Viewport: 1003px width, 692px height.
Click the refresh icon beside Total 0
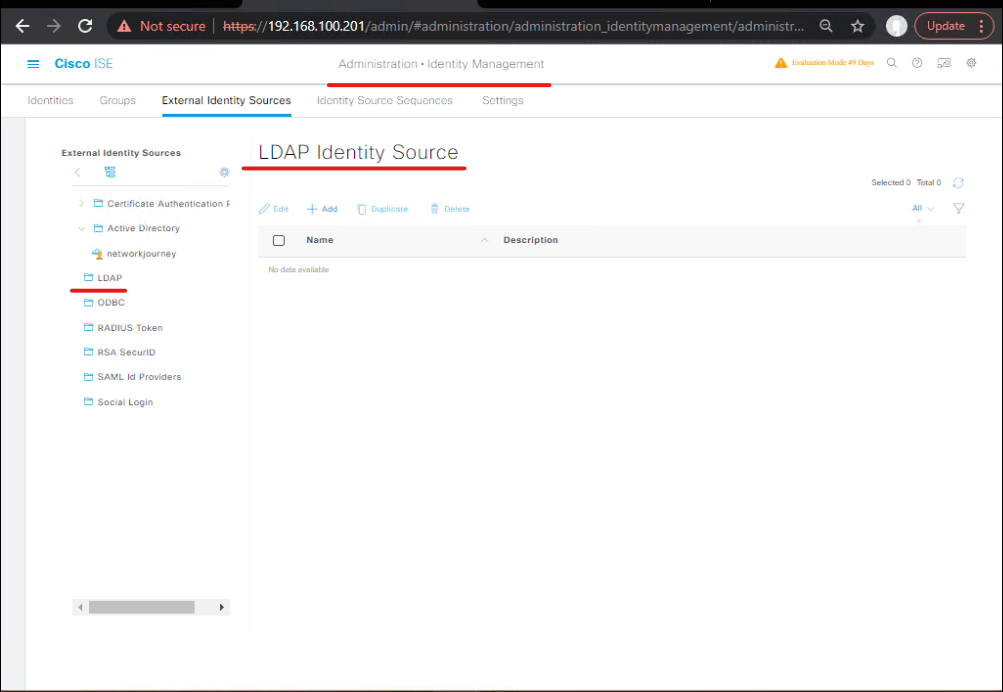(958, 183)
